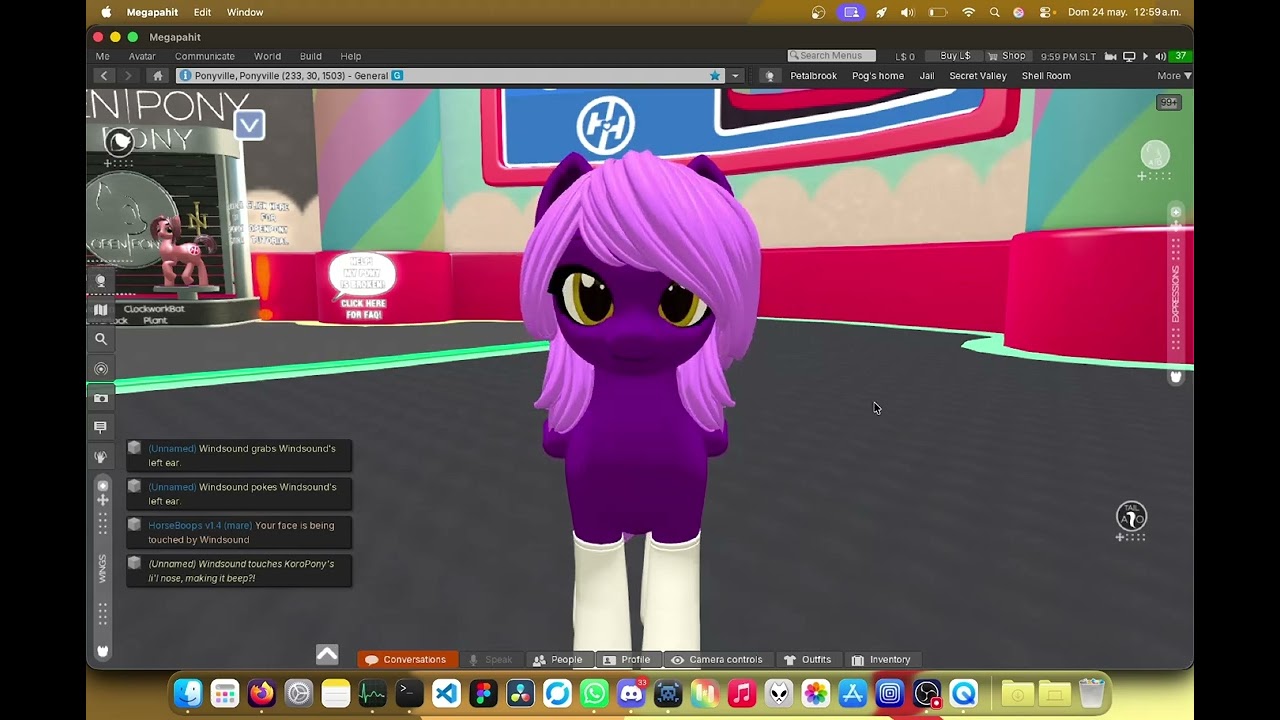Open the Outfits panel

808,660
